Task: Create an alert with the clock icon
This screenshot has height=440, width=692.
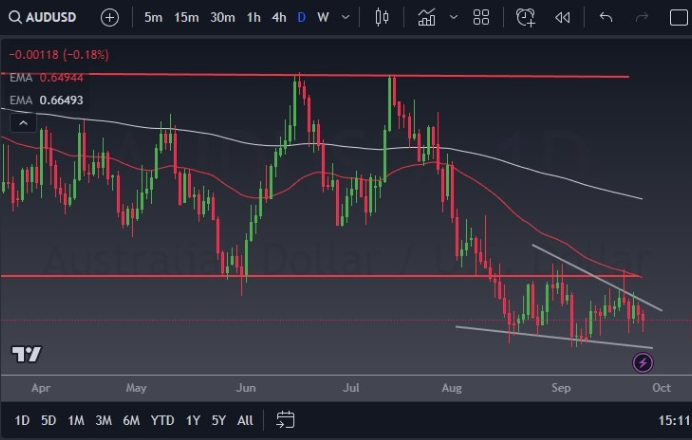Action: pyautogui.click(x=525, y=17)
